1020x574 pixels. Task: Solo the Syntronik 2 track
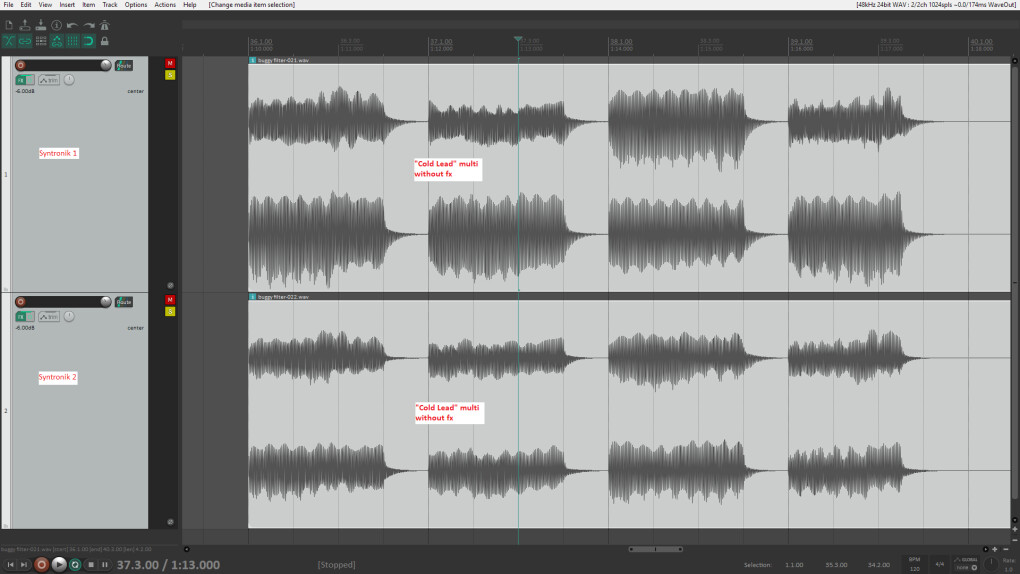point(170,312)
